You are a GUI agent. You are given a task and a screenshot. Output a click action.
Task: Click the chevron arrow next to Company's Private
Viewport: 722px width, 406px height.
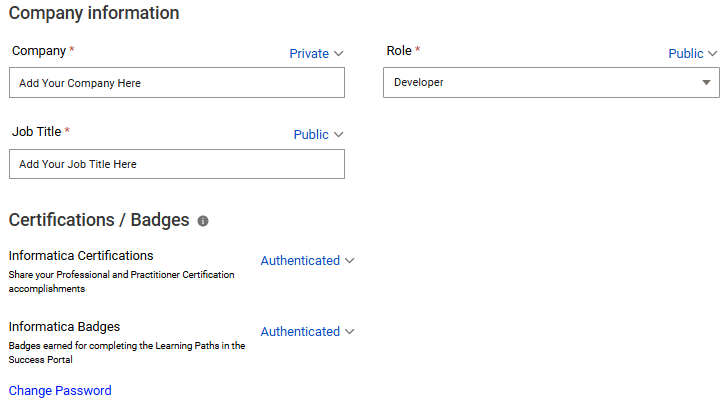[x=339, y=54]
